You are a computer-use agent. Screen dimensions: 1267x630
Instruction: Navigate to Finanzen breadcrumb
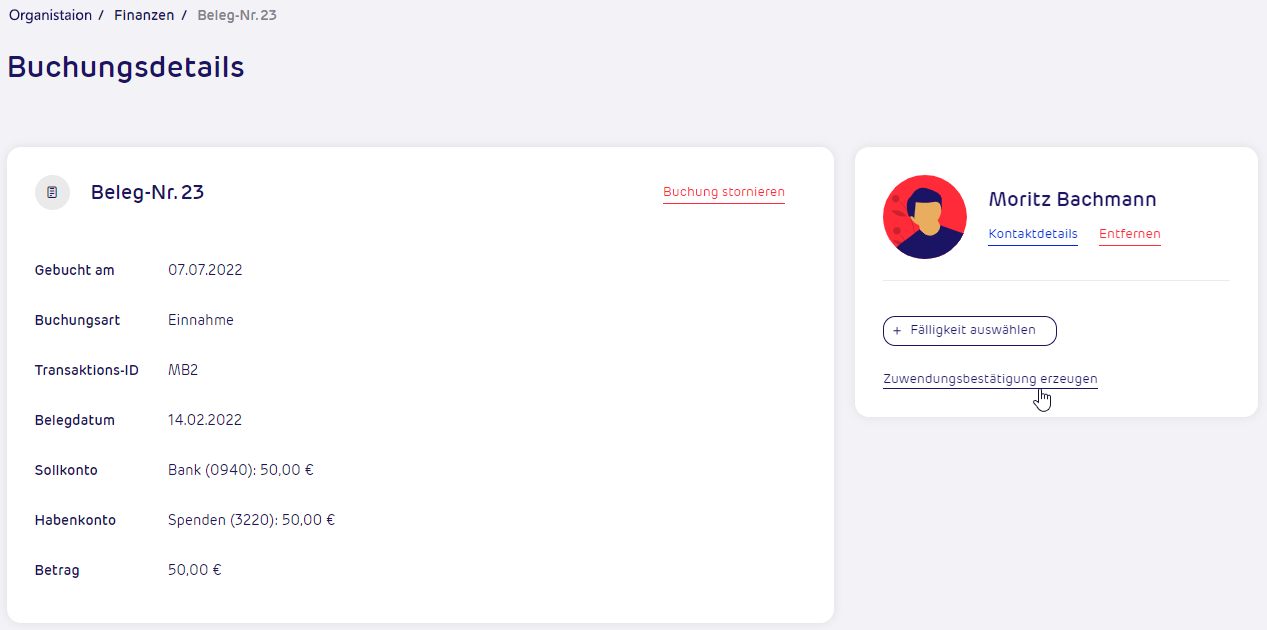coord(143,15)
